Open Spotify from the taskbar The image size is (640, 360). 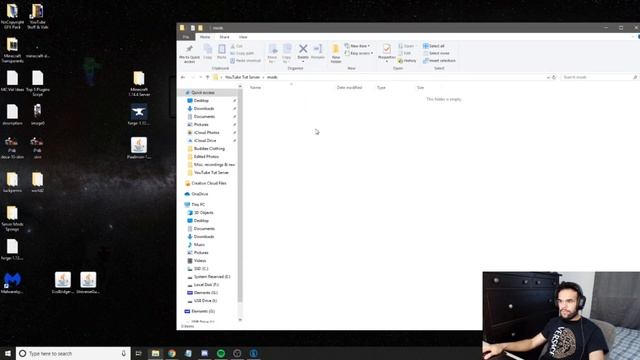(x=221, y=353)
